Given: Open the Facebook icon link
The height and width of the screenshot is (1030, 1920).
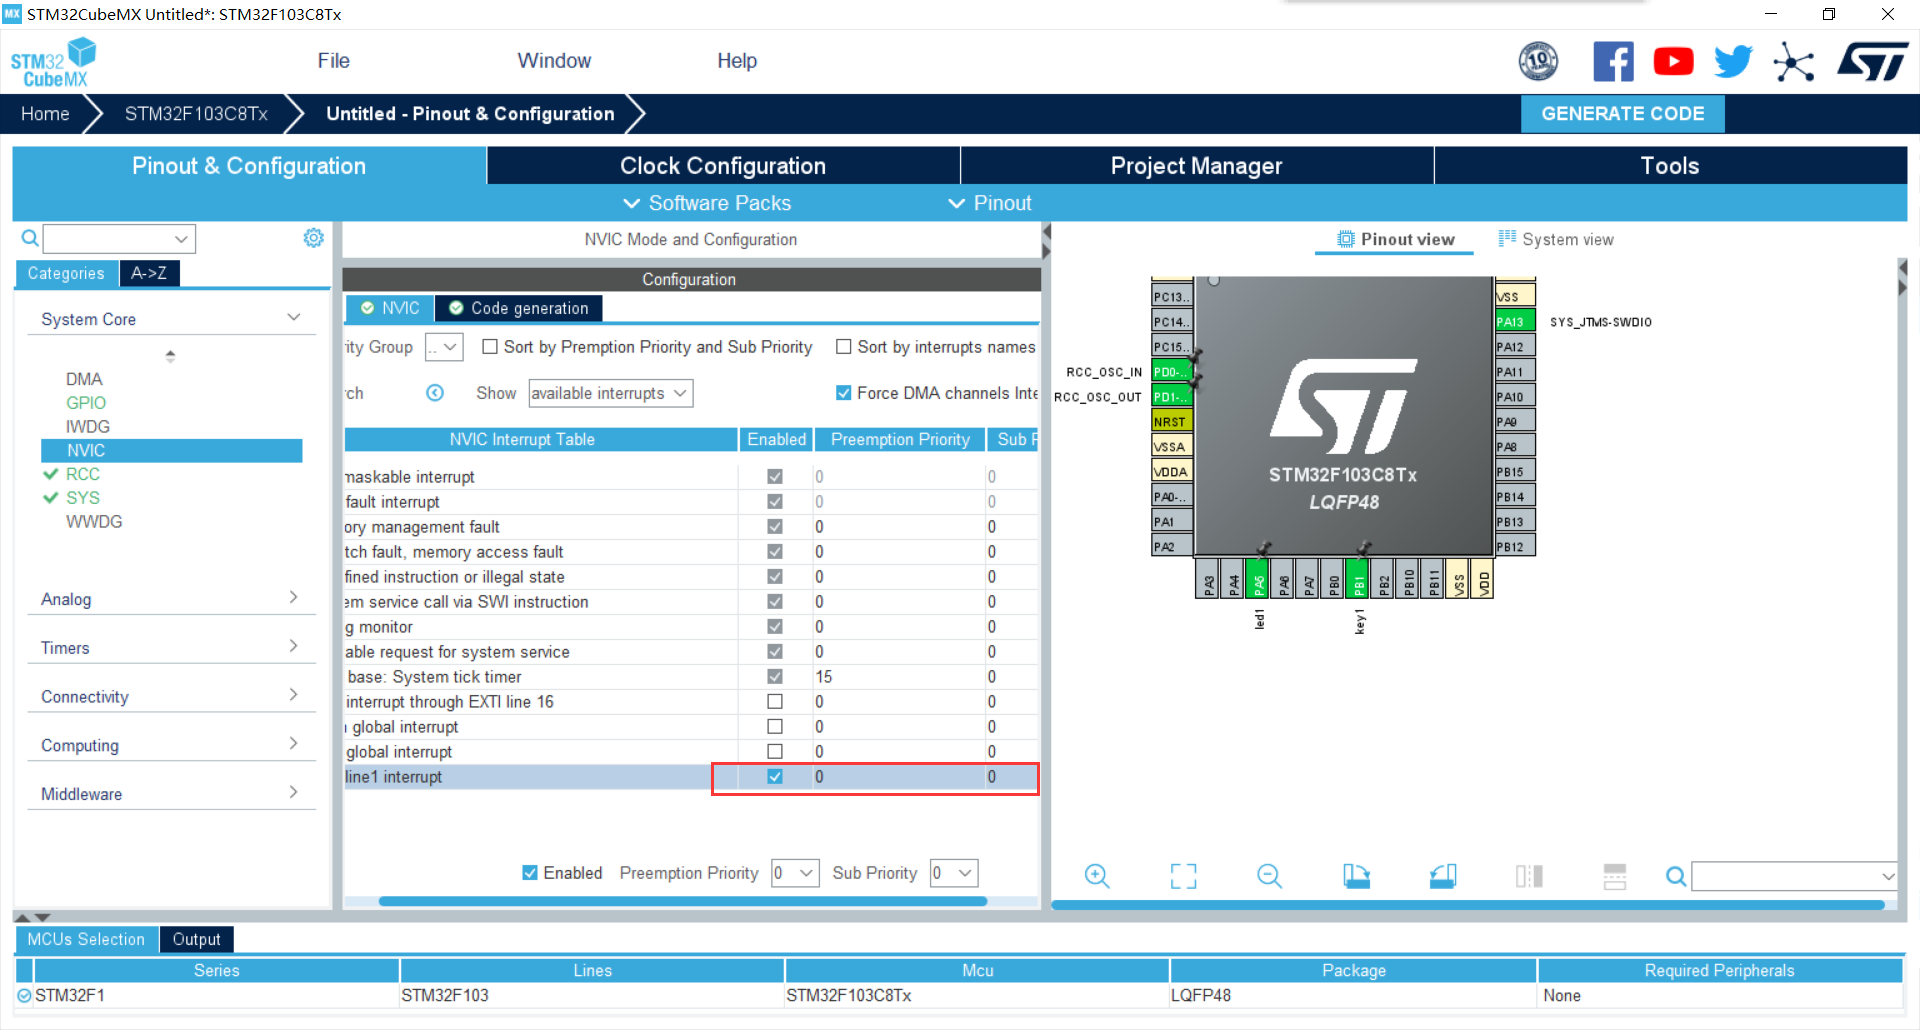Looking at the screenshot, I should point(1613,62).
